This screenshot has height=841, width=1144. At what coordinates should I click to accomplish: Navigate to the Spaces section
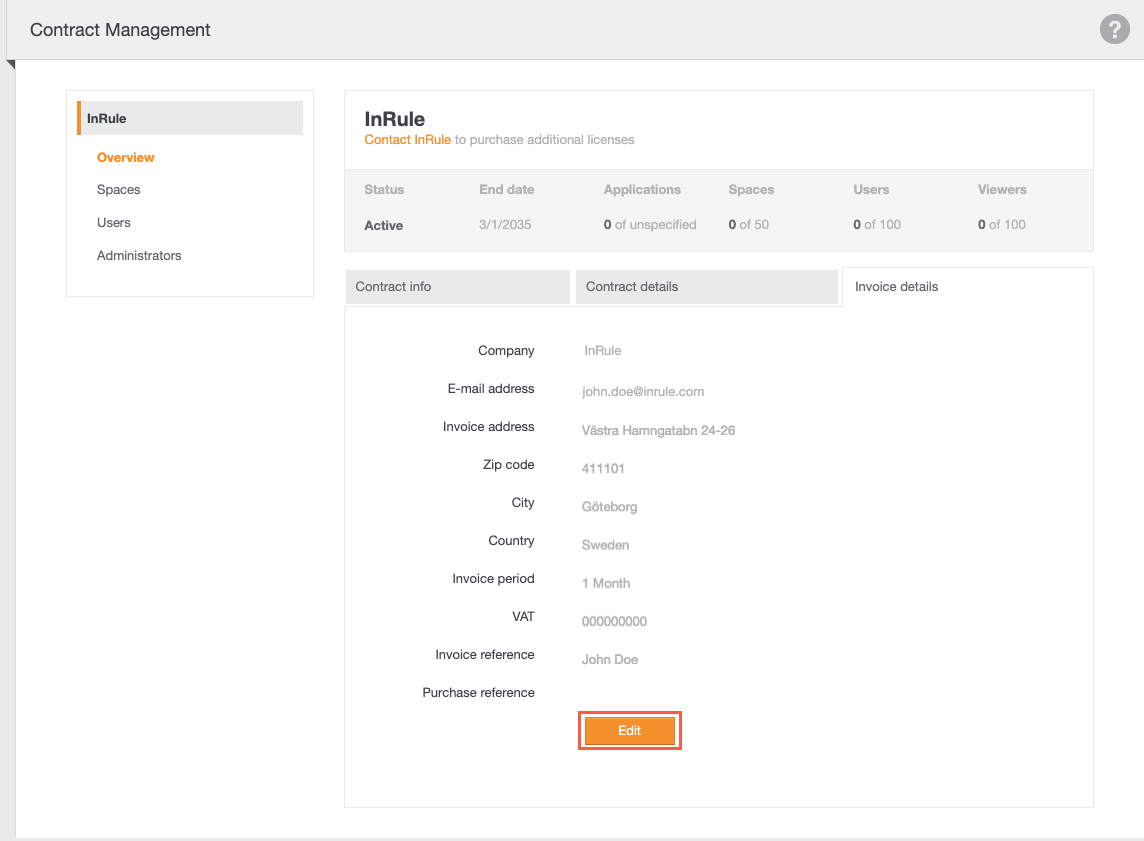pyautogui.click(x=118, y=189)
